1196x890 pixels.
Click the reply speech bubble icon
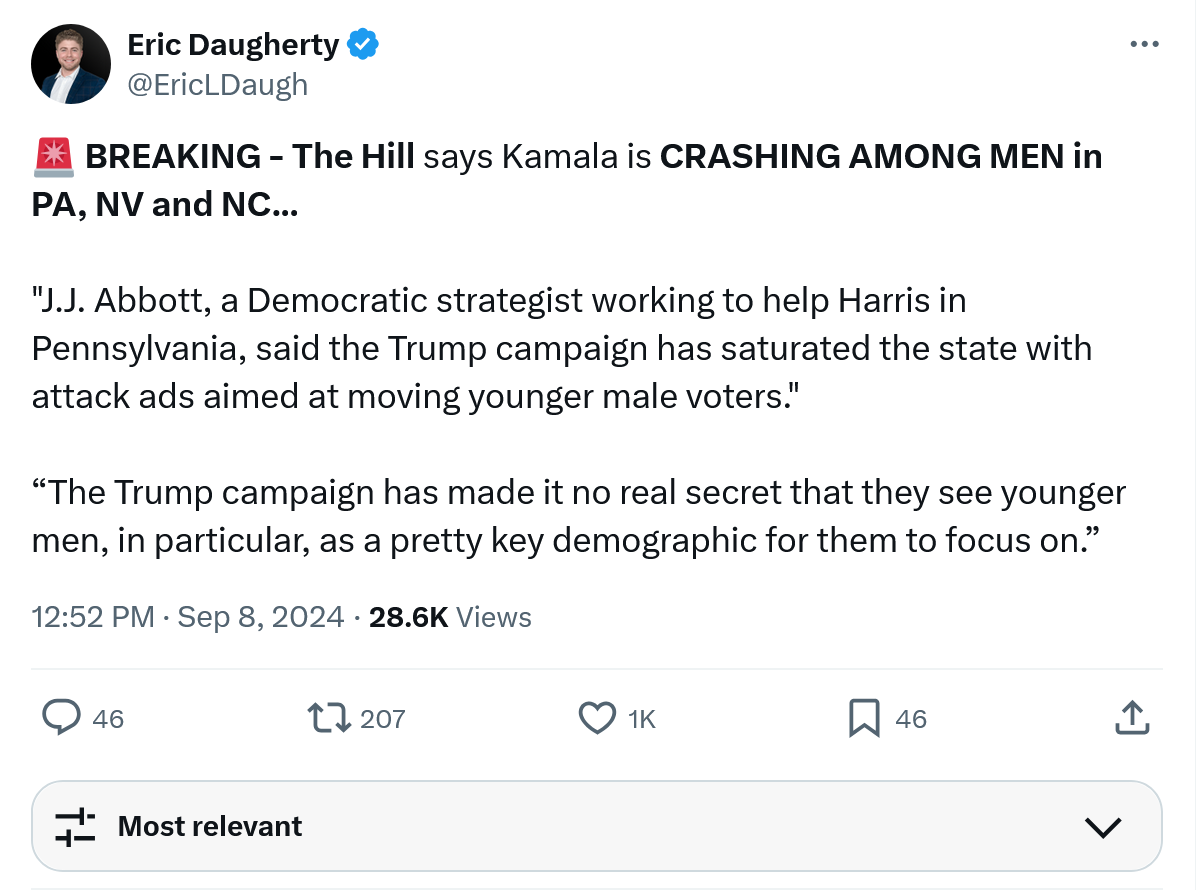click(61, 717)
